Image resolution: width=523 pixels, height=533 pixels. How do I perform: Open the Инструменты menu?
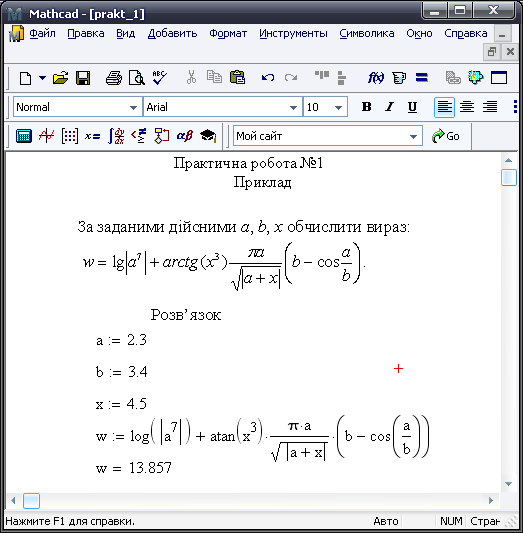point(293,33)
